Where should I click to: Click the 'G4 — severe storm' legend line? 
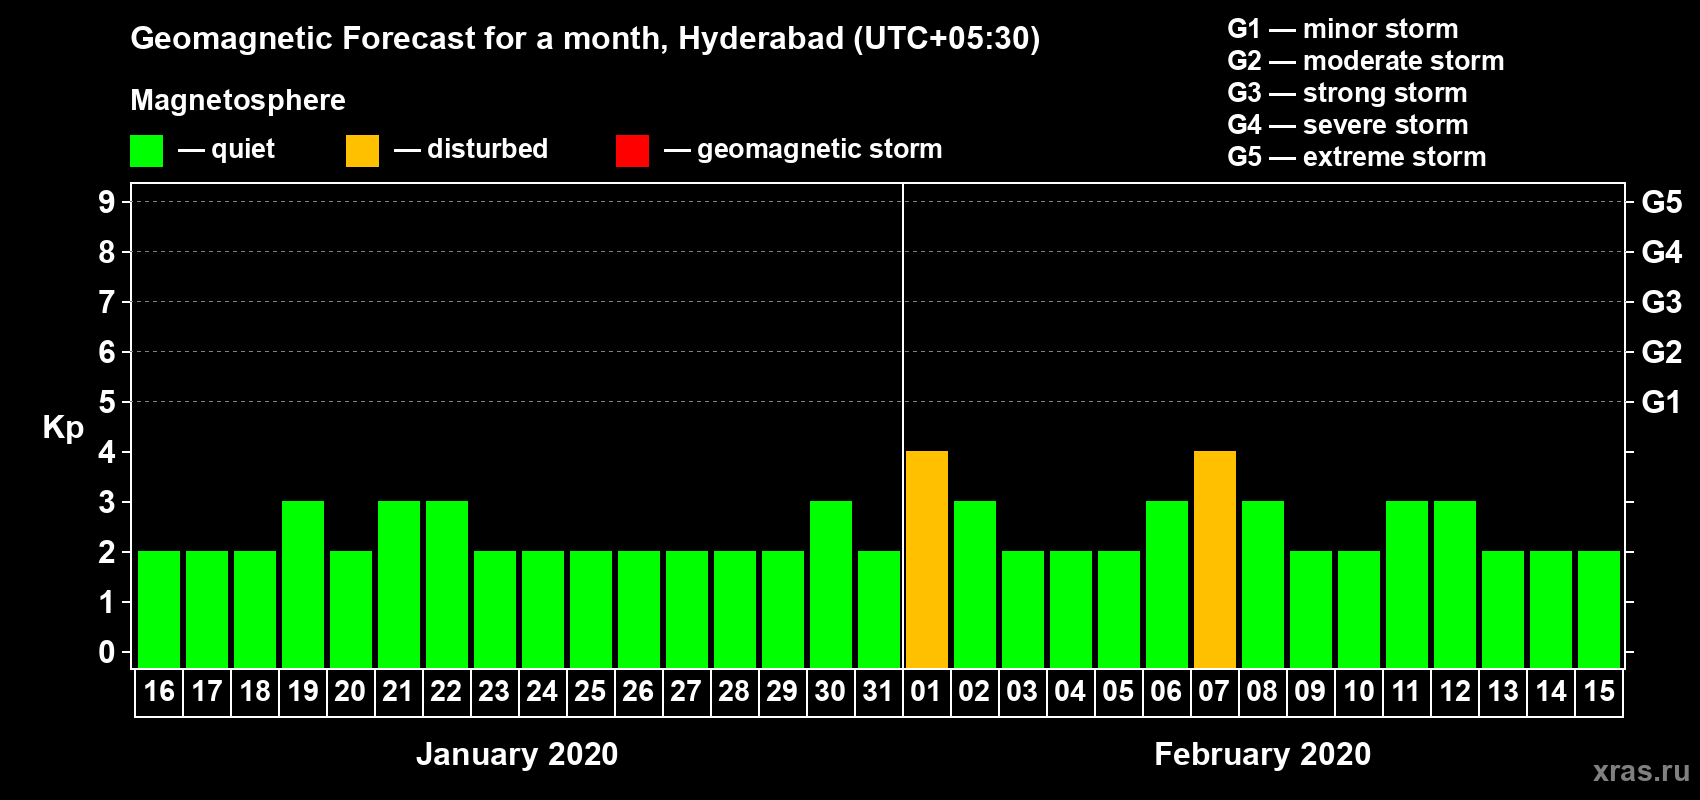pos(1348,125)
